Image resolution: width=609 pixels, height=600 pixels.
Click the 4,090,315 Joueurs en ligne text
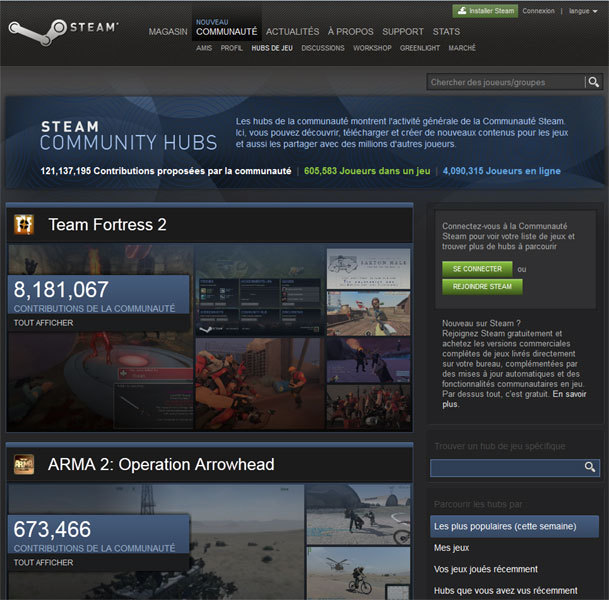tap(501, 171)
